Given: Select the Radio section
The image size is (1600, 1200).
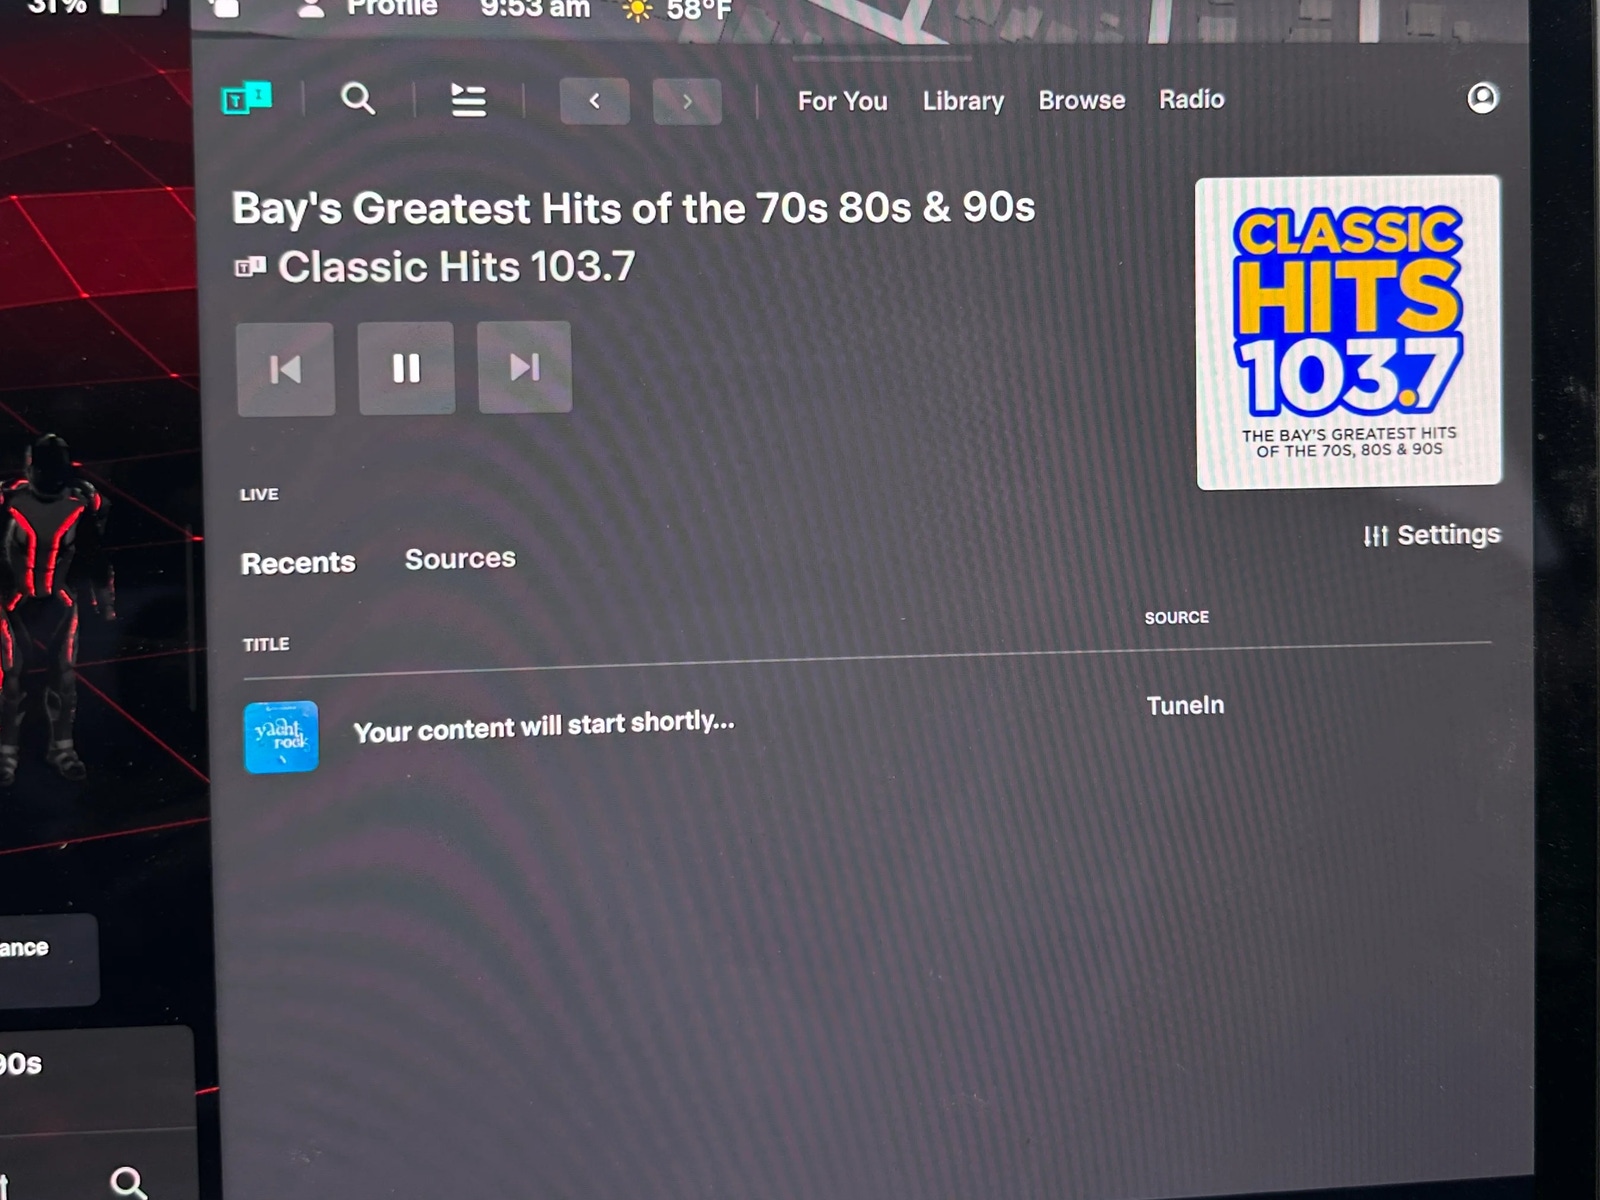Looking at the screenshot, I should click(x=1191, y=99).
